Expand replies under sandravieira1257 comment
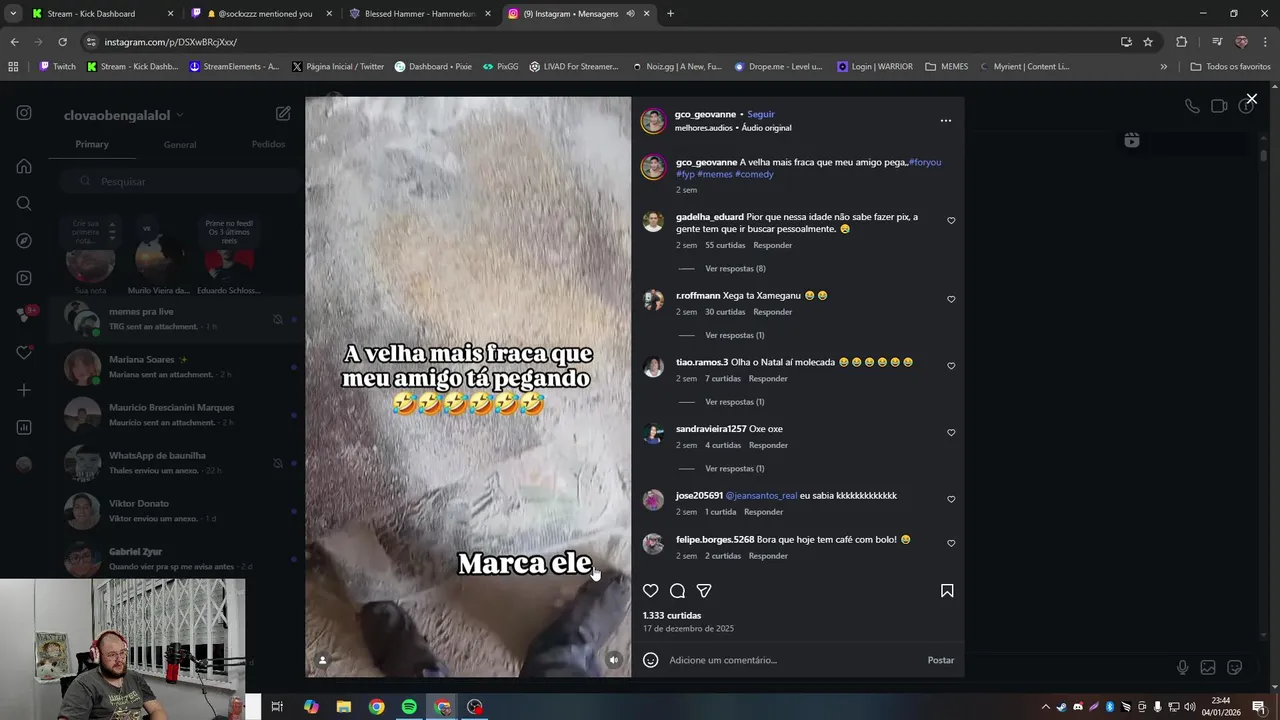This screenshot has height=720, width=1280. [735, 469]
